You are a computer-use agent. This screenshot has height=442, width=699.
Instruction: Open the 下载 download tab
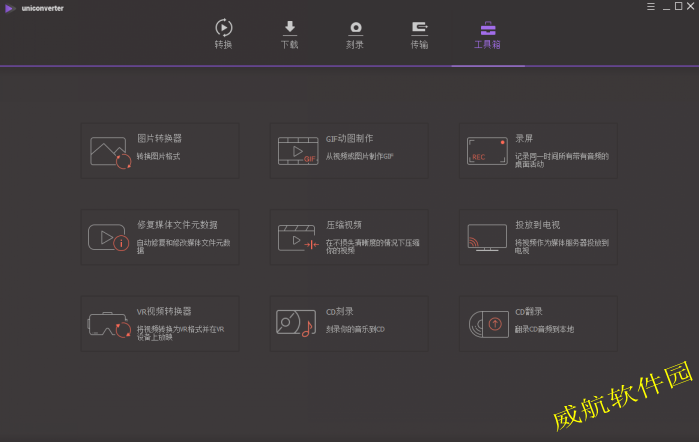click(290, 34)
